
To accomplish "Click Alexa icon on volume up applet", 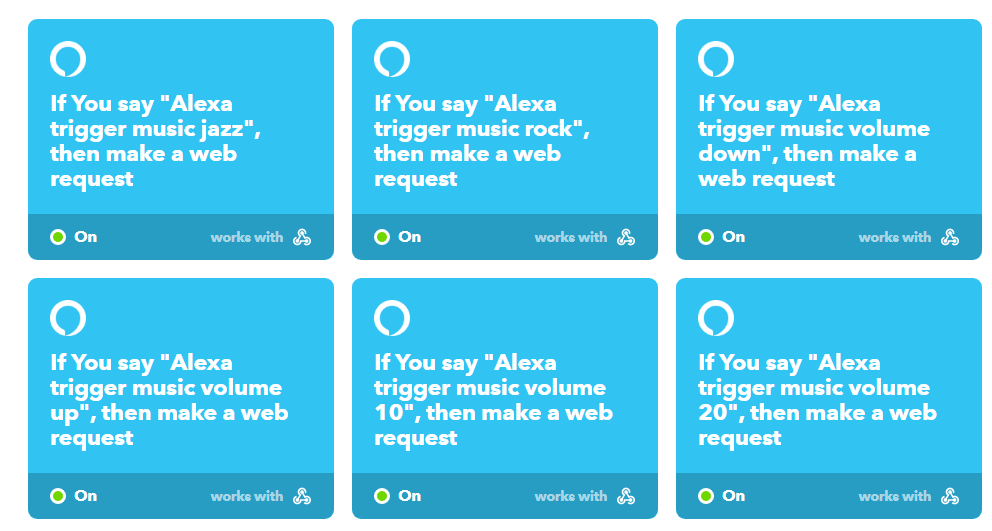I will coord(68,318).
